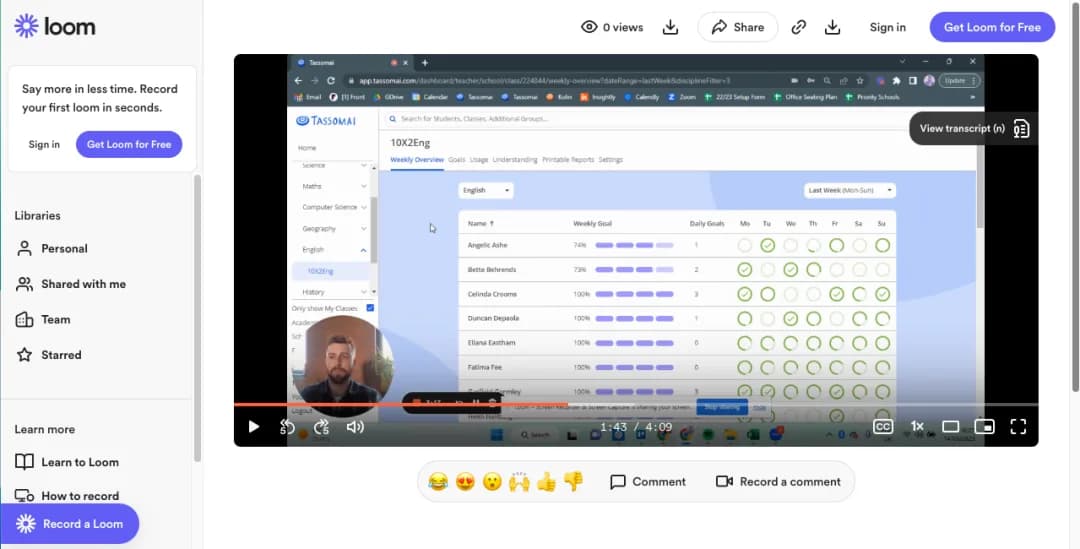This screenshot has height=549, width=1080.
Task: Click the download icon beside the views count
Action: (670, 28)
